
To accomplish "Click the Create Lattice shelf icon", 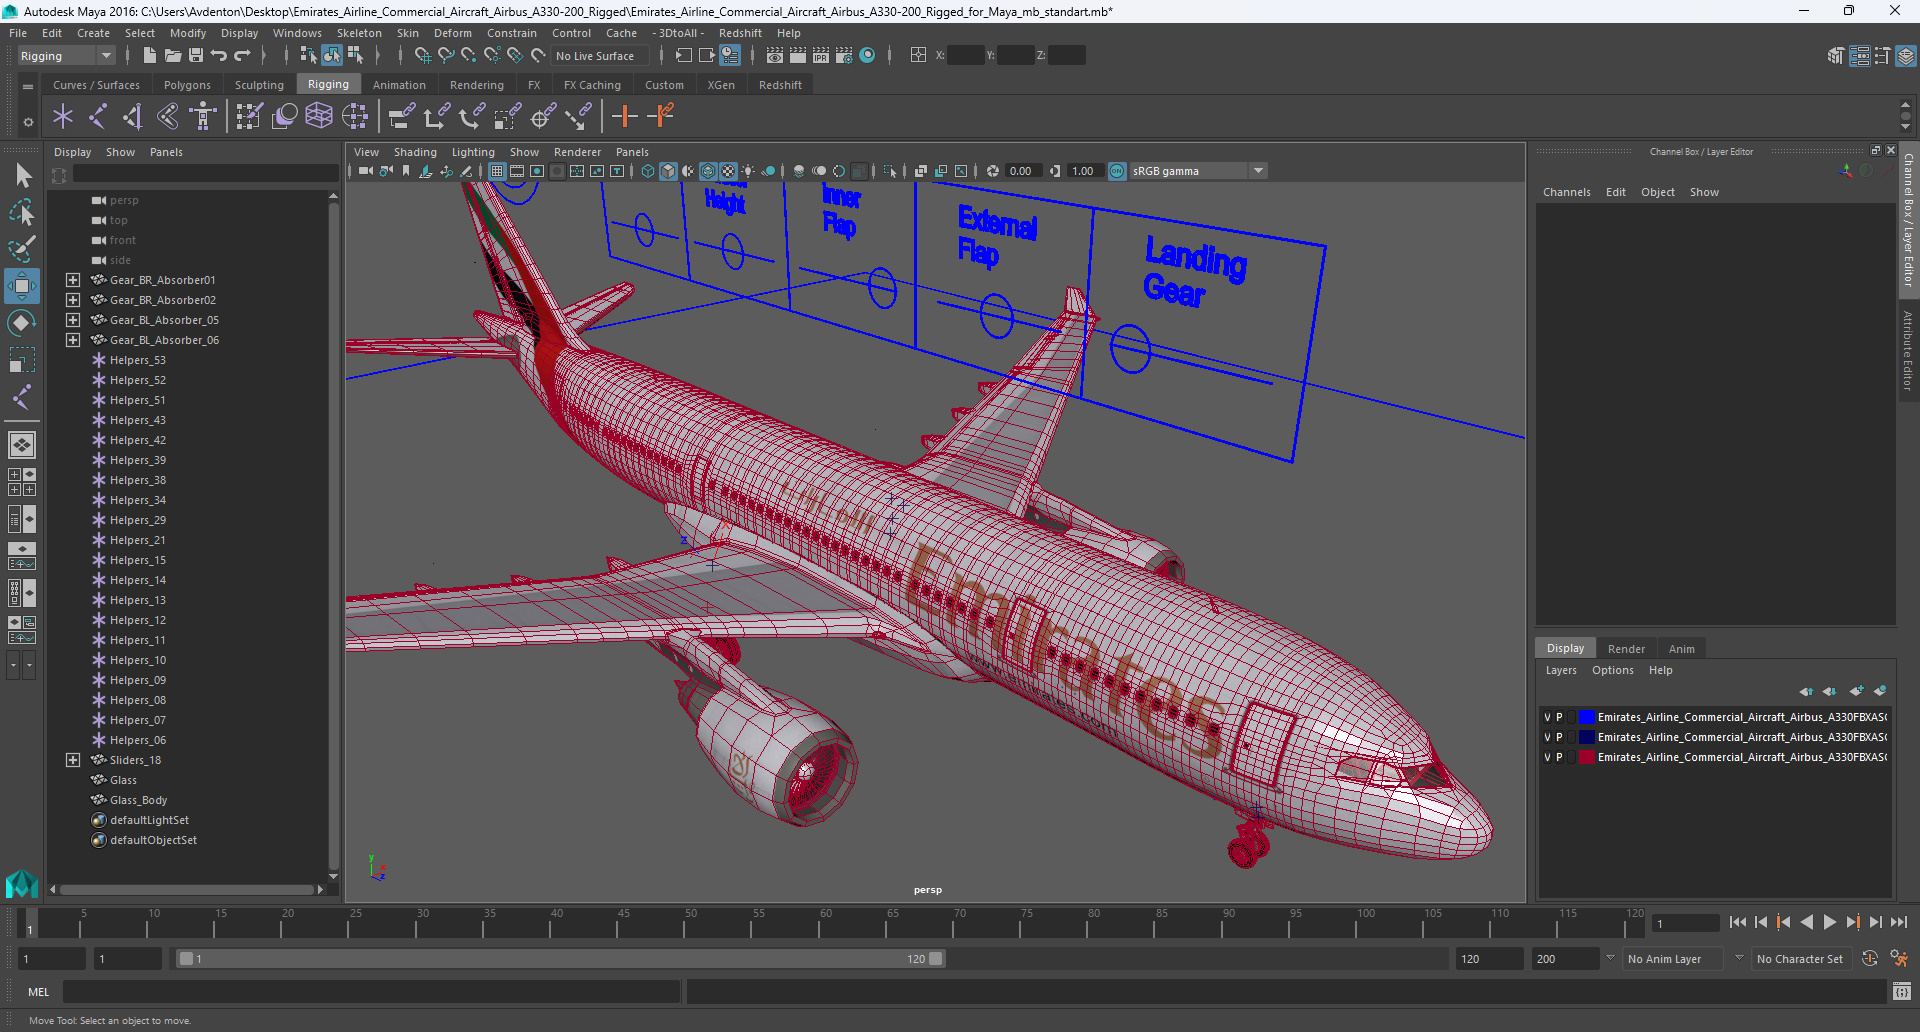I will coord(319,117).
